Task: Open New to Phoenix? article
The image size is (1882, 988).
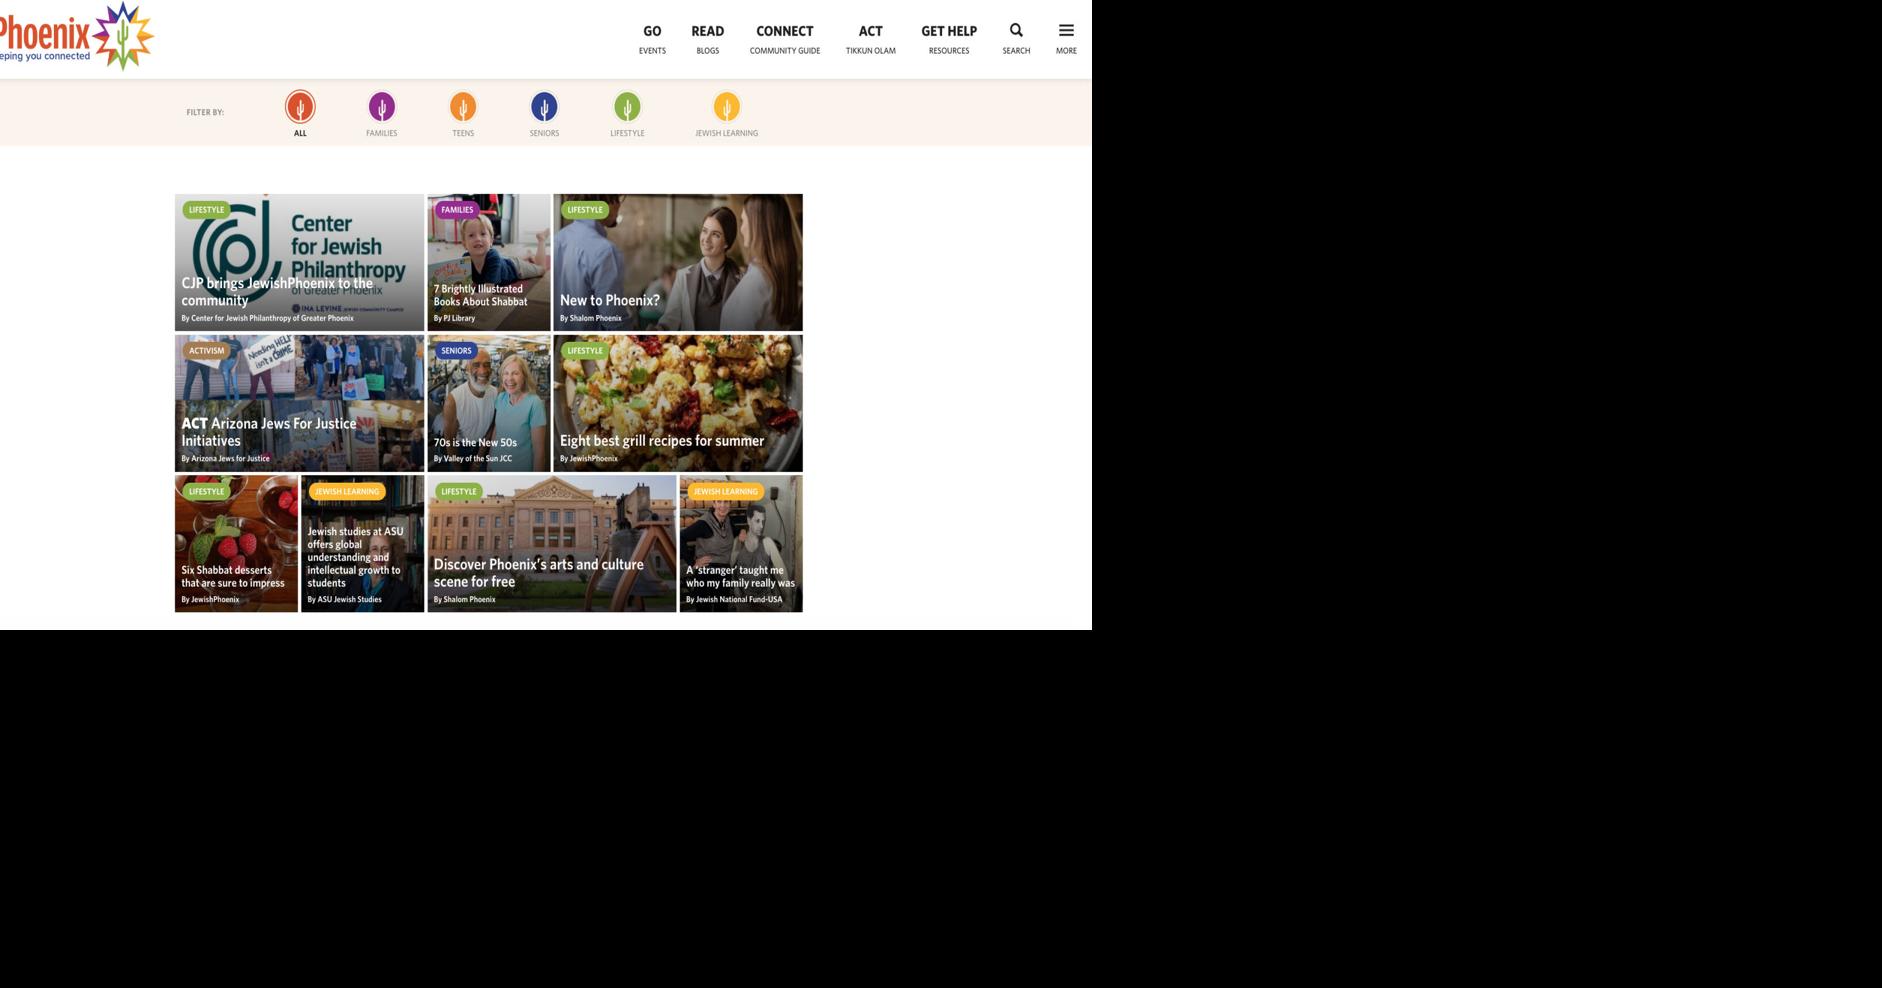Action: (x=678, y=262)
